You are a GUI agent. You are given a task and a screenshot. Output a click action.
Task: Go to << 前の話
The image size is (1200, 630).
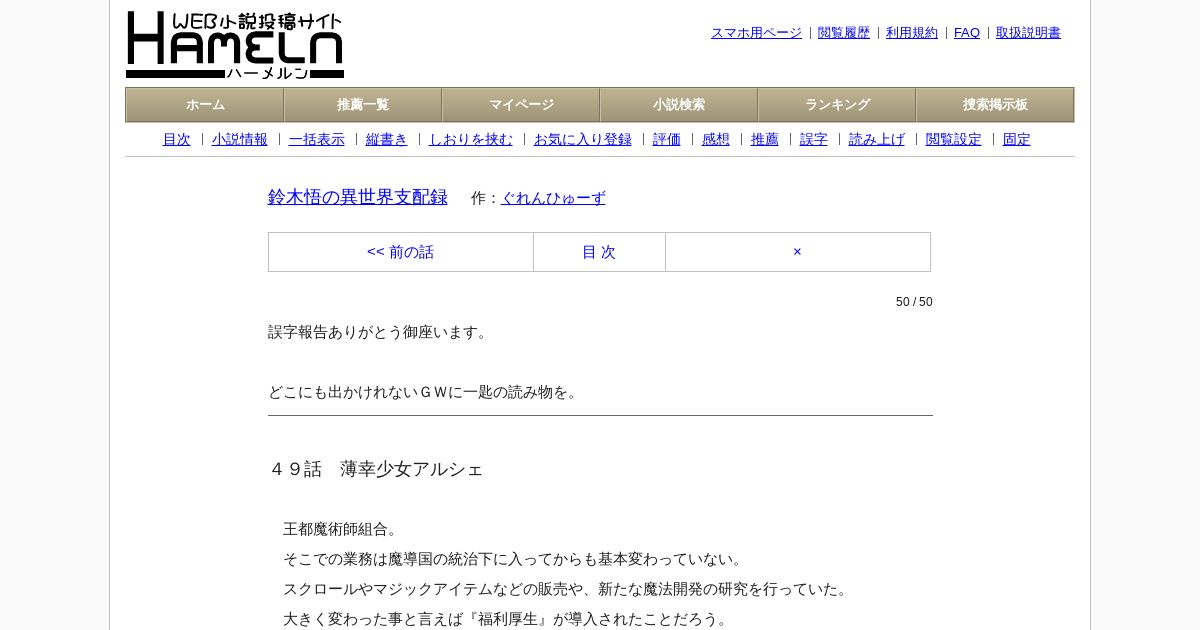point(401,252)
